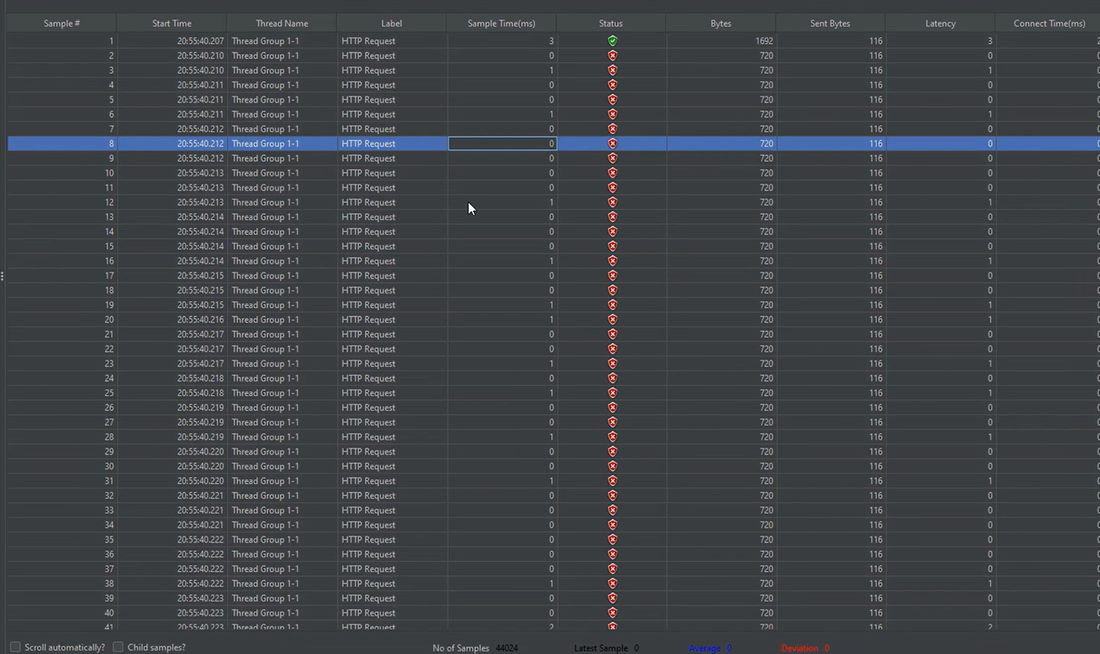Tick the 'Child samples?' checkbox

[118, 647]
